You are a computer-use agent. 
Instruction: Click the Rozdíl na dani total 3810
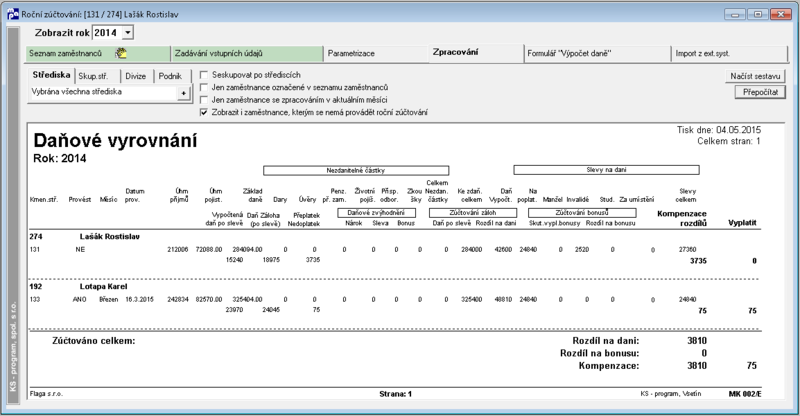697,341
